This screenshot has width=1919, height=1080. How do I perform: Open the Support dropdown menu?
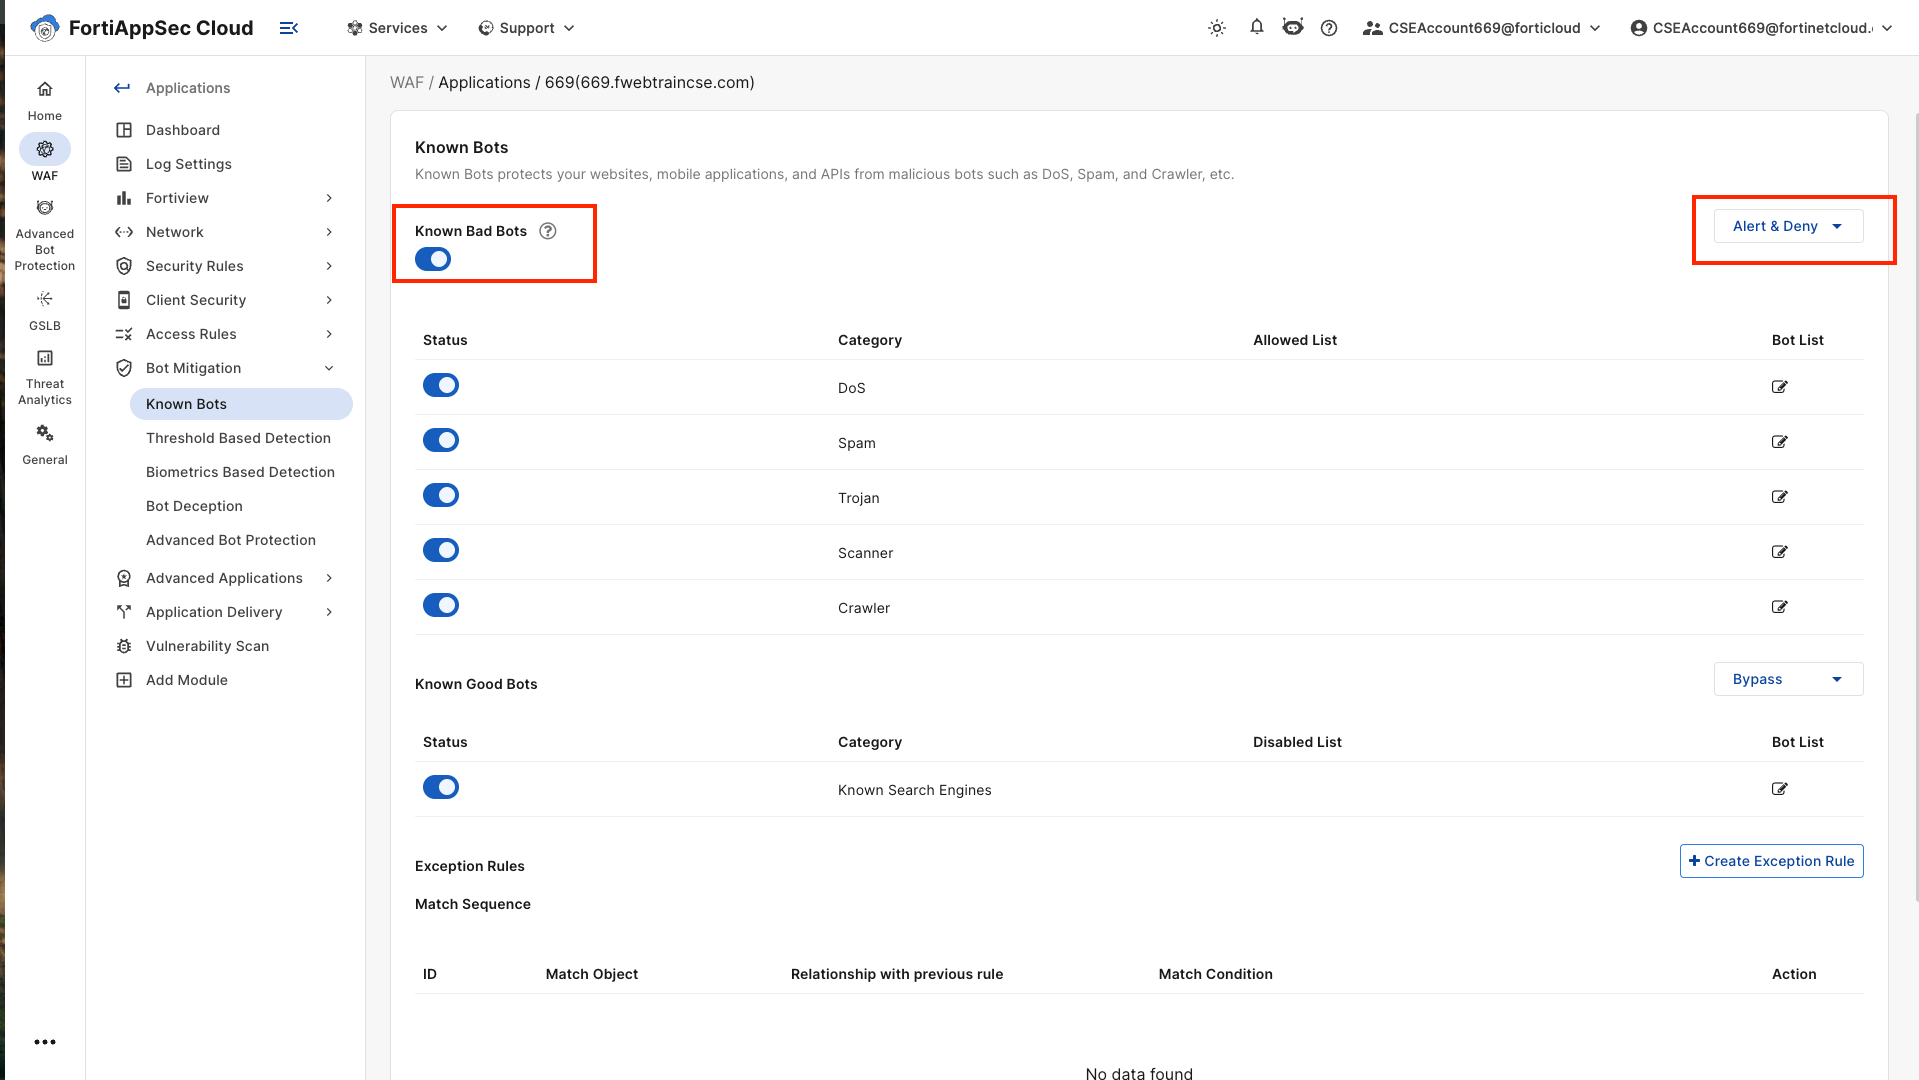(x=526, y=28)
